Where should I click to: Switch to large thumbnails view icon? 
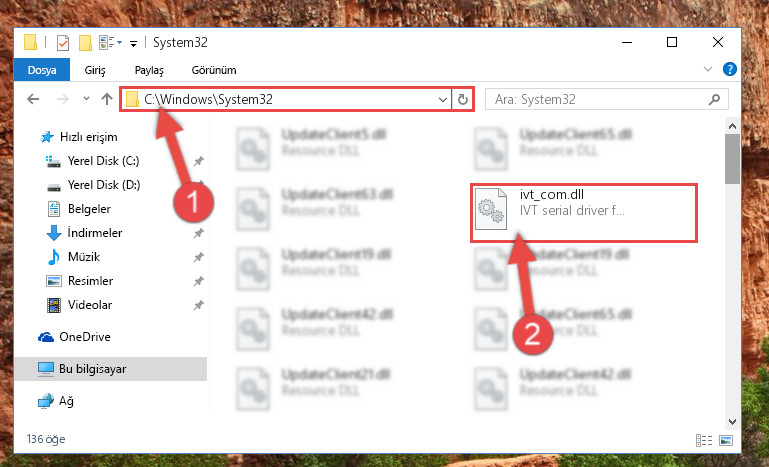click(x=726, y=440)
